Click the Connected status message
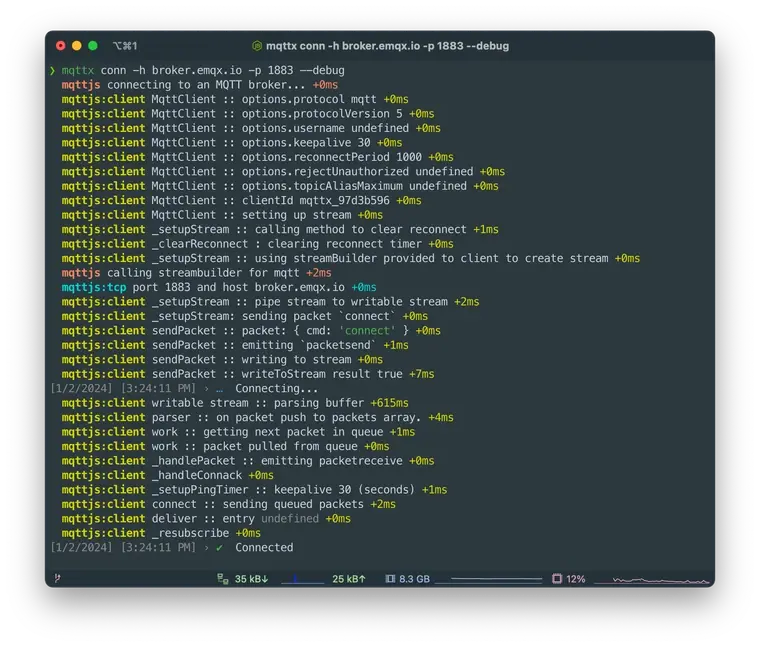760x647 pixels. click(x=264, y=548)
